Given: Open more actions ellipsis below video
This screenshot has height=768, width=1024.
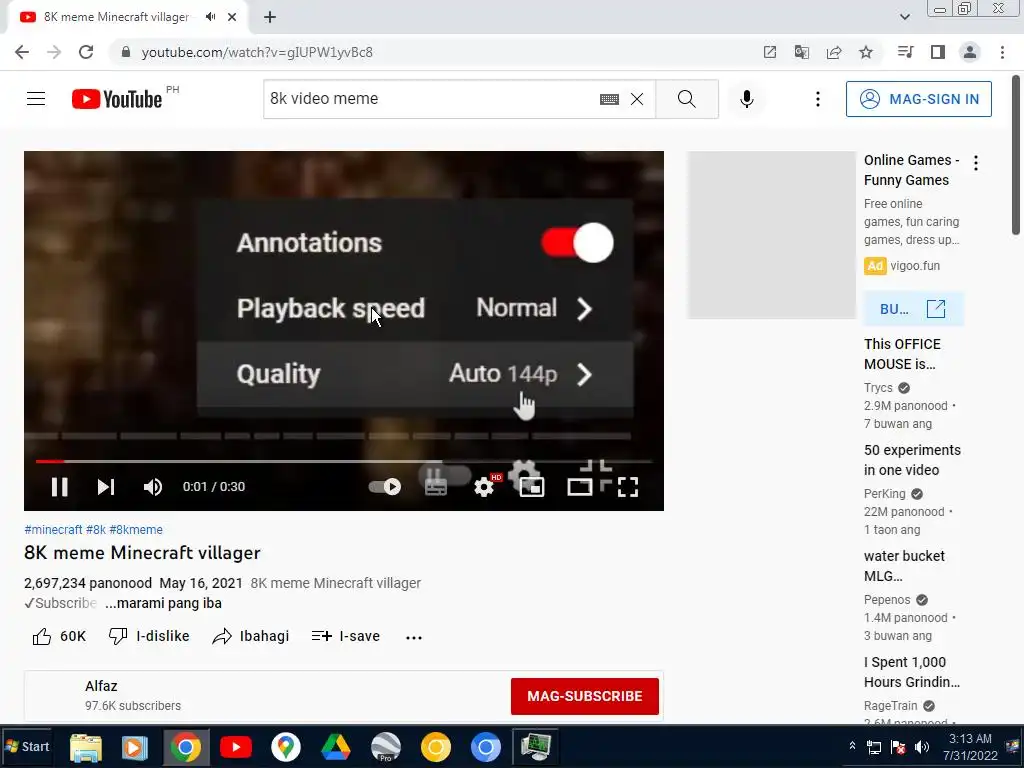Looking at the screenshot, I should [414, 637].
